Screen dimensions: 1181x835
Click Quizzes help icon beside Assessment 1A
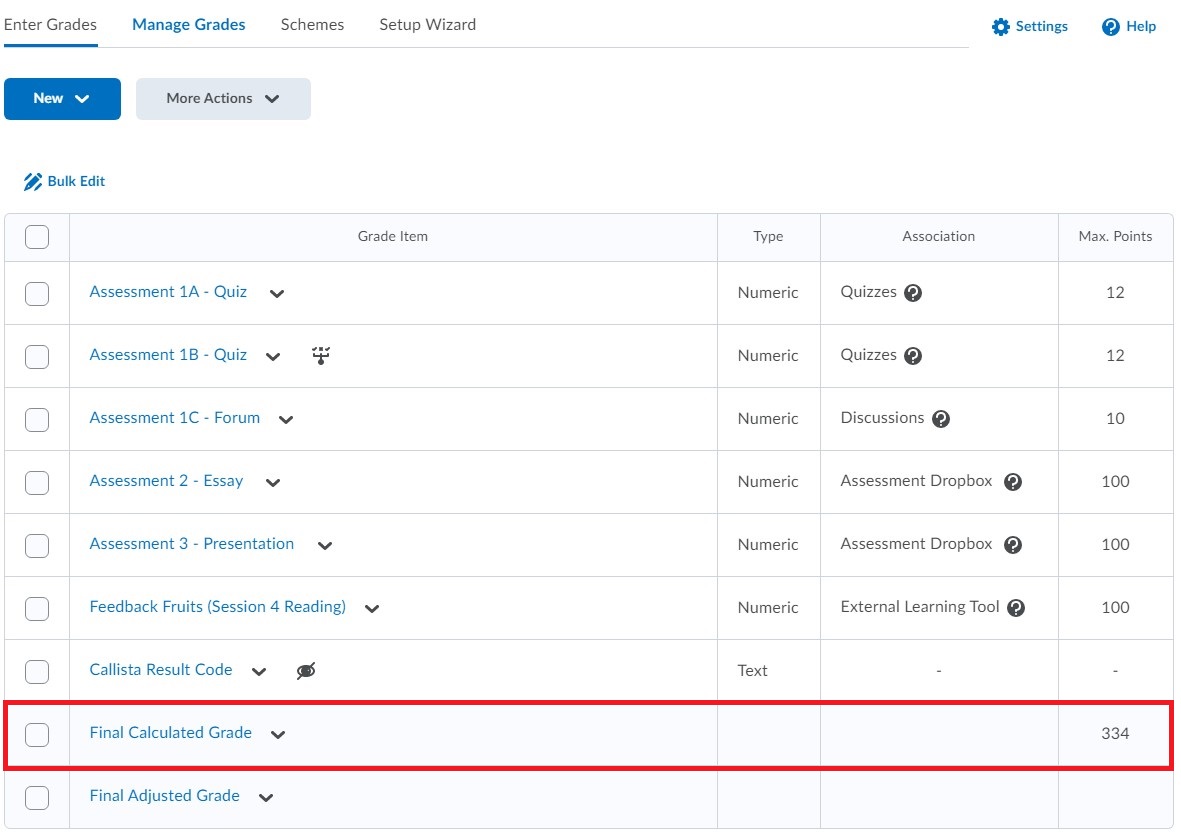tap(911, 292)
